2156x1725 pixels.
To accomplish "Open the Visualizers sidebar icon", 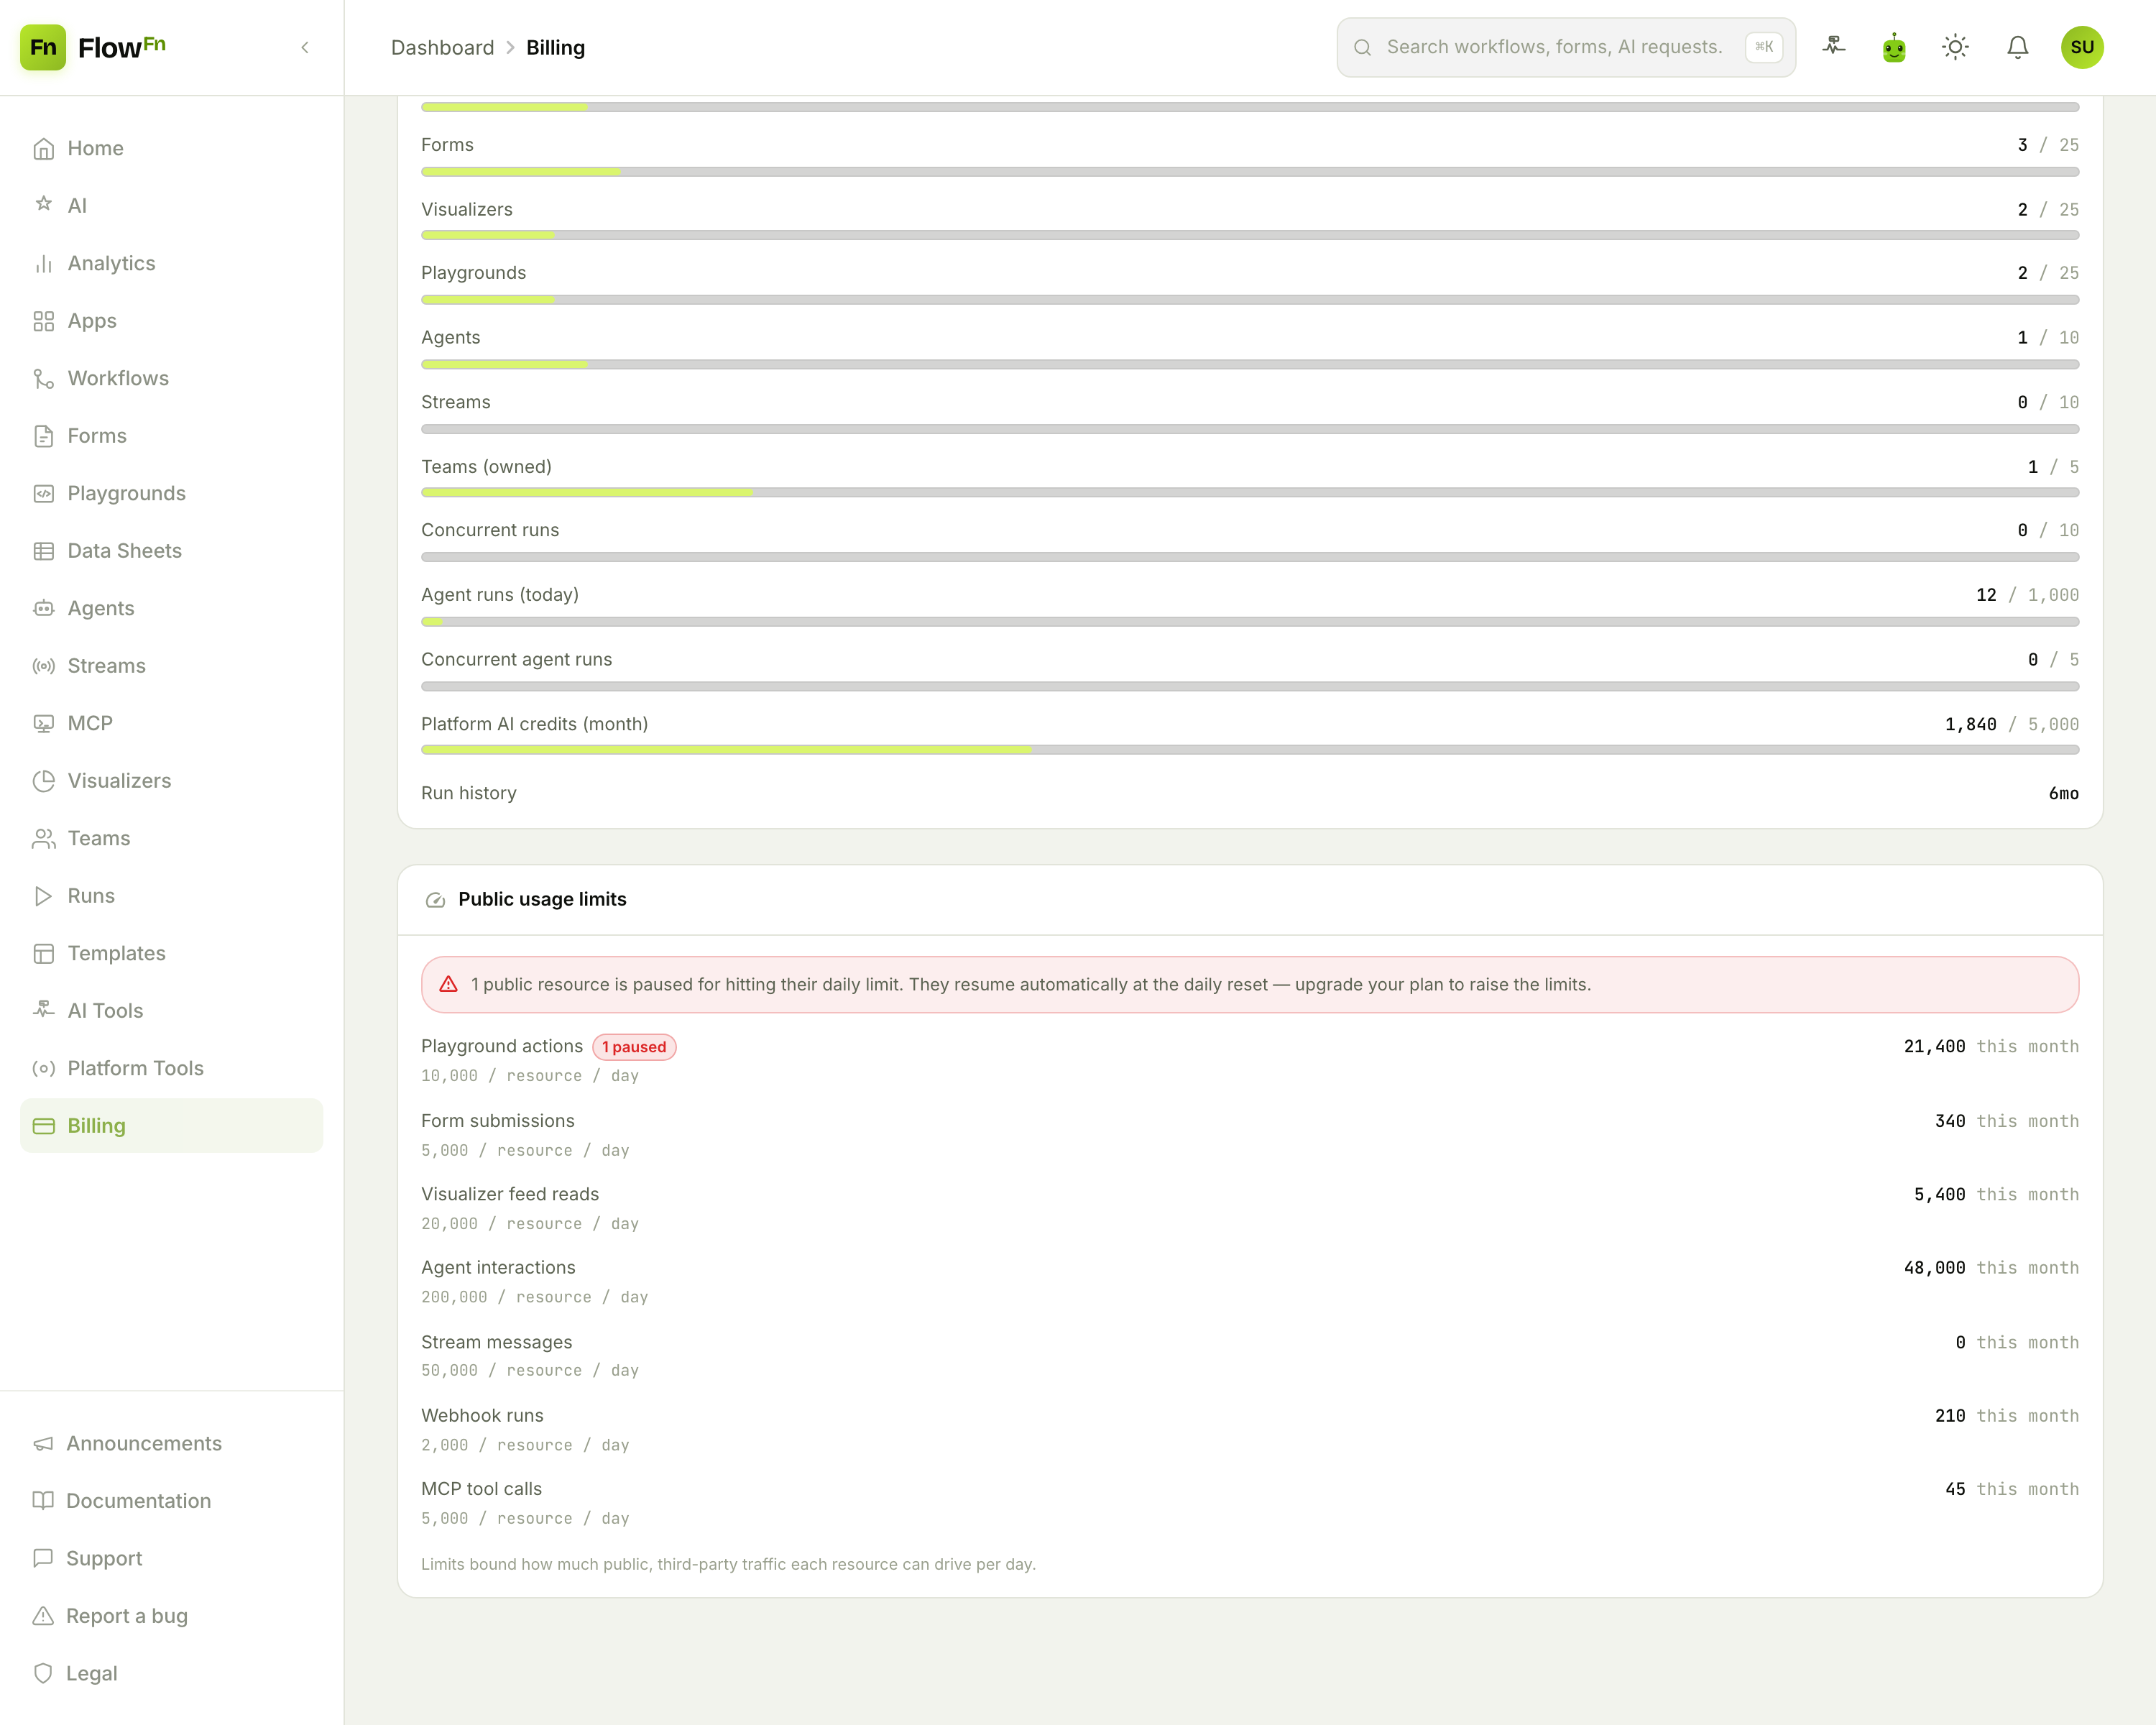I will 43,781.
